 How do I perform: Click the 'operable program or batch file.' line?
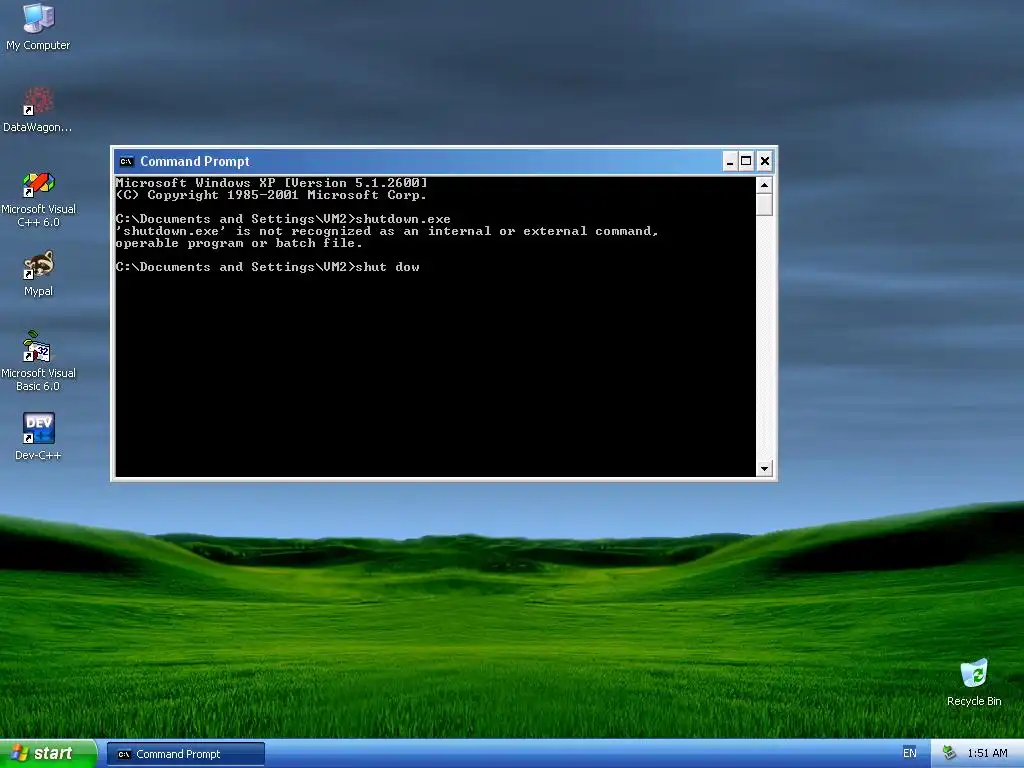[239, 243]
